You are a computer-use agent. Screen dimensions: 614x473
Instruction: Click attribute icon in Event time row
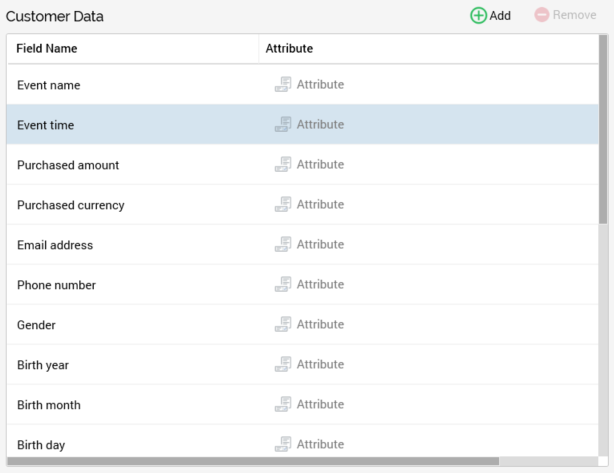[x=283, y=125]
